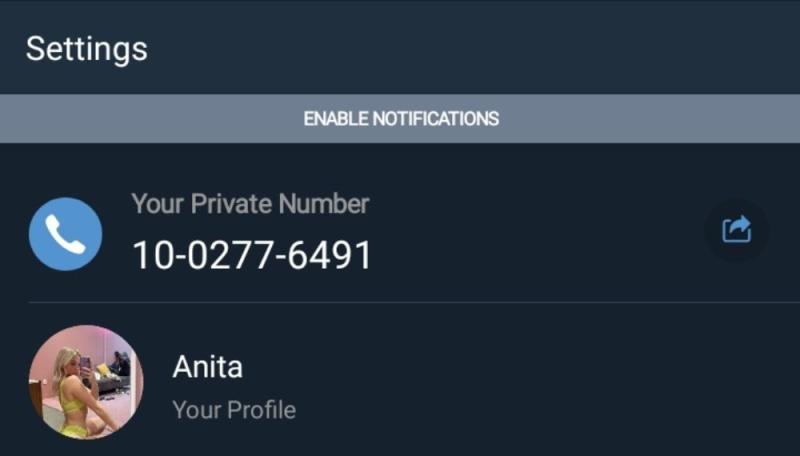800x456 pixels.
Task: Click the Anita profile name
Action: pos(207,367)
